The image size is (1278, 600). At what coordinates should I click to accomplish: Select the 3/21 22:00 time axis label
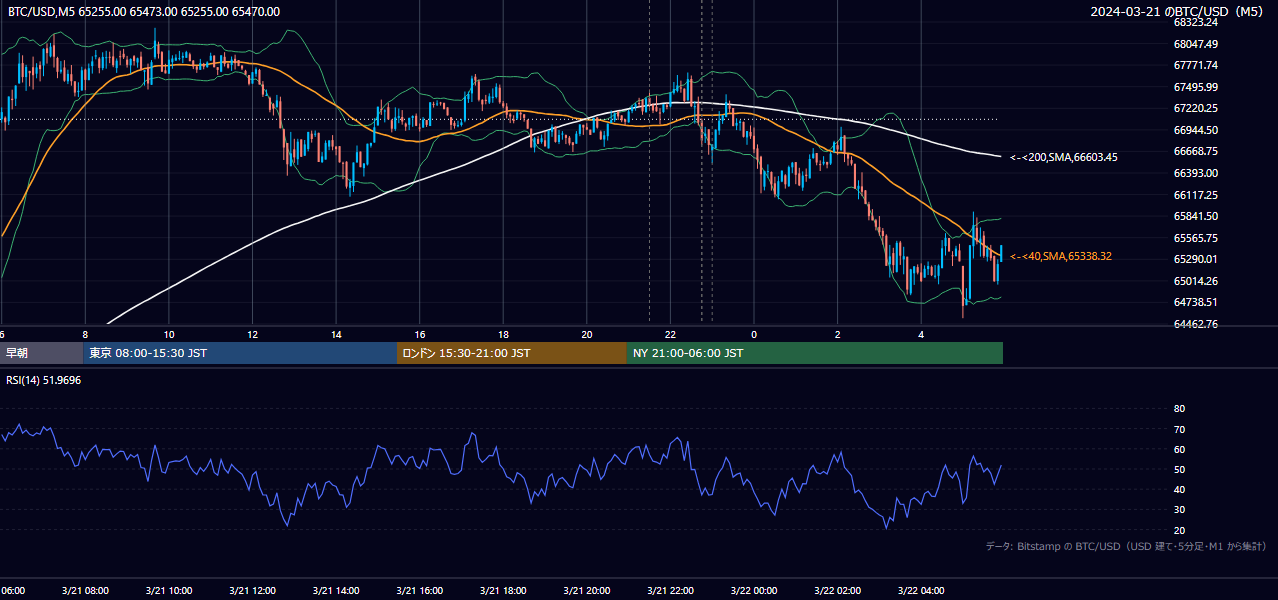tap(670, 590)
